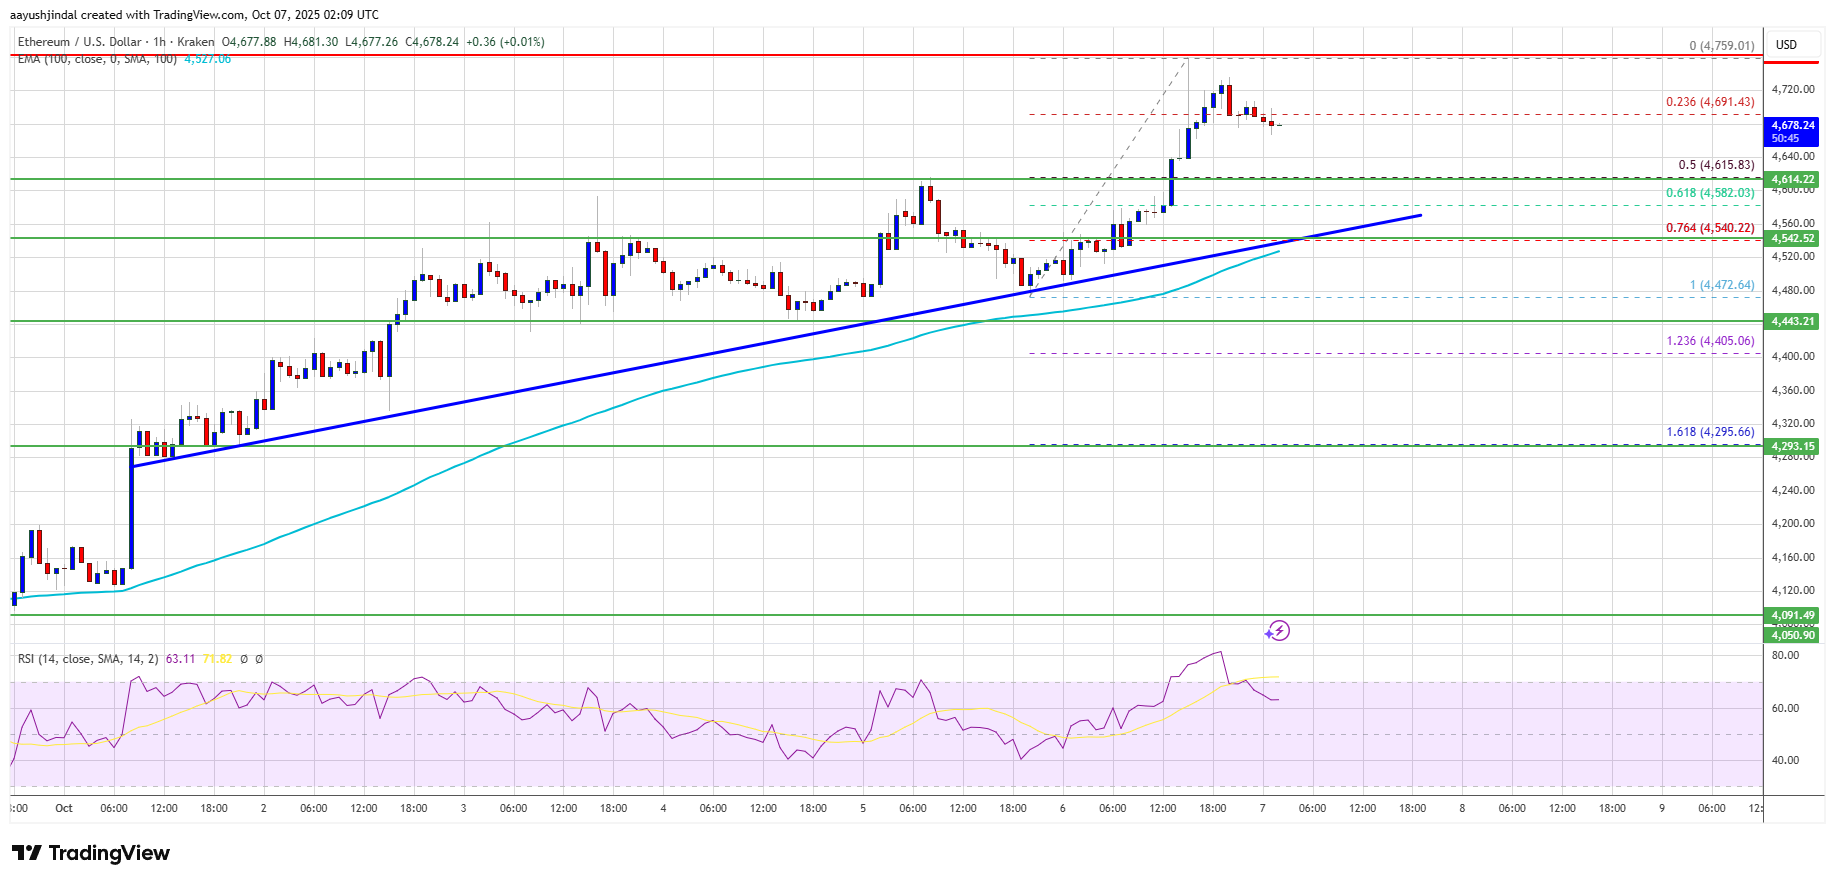Click the green 4,443.21 price level tag
This screenshot has width=1835, height=883.
click(1792, 322)
